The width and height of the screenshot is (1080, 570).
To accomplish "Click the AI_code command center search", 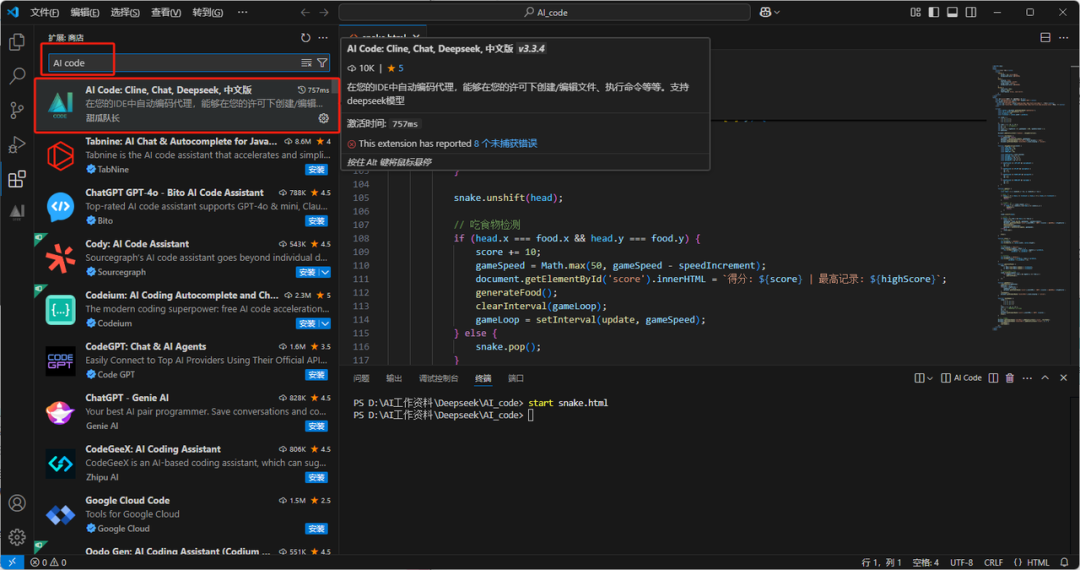I will (544, 12).
